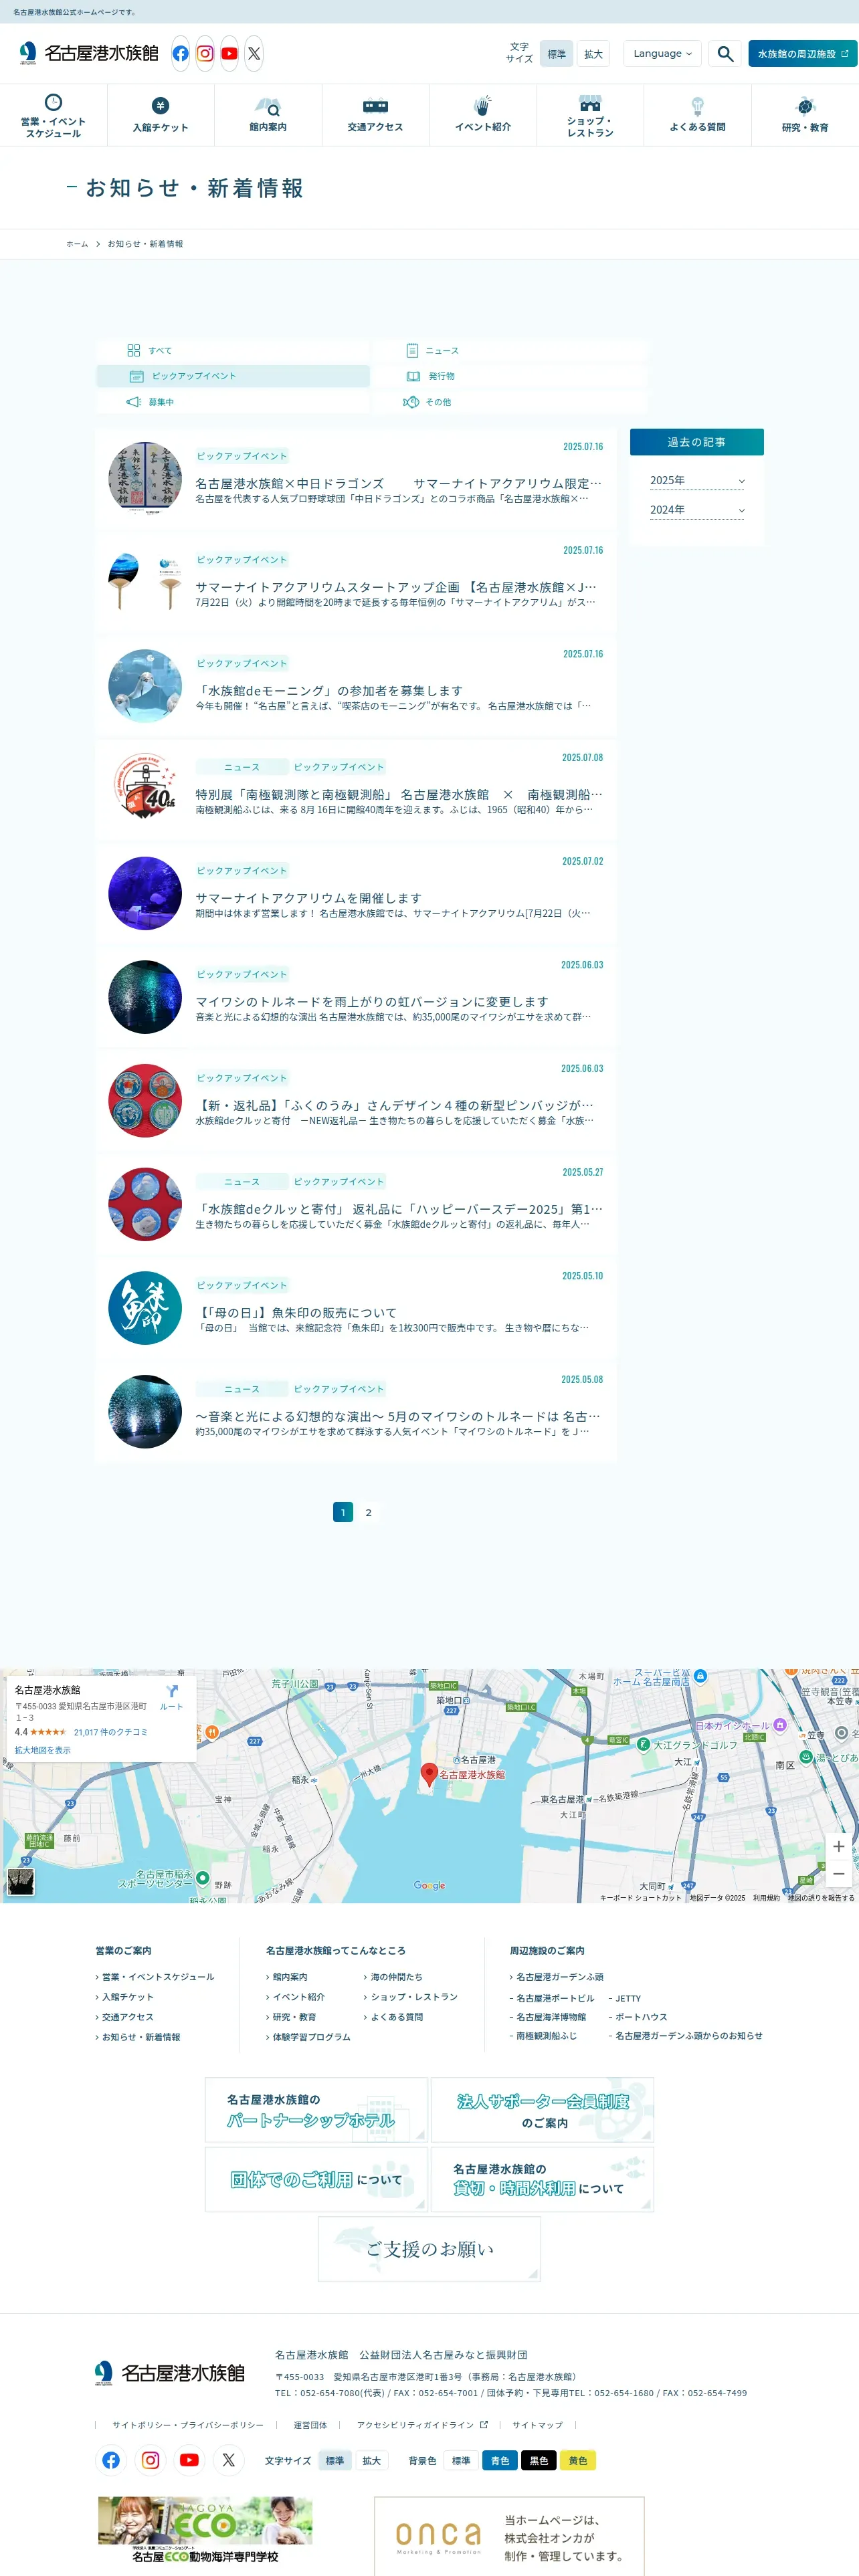Open the header Instagram icon
Screen dimensions: 859x2576
[205, 54]
